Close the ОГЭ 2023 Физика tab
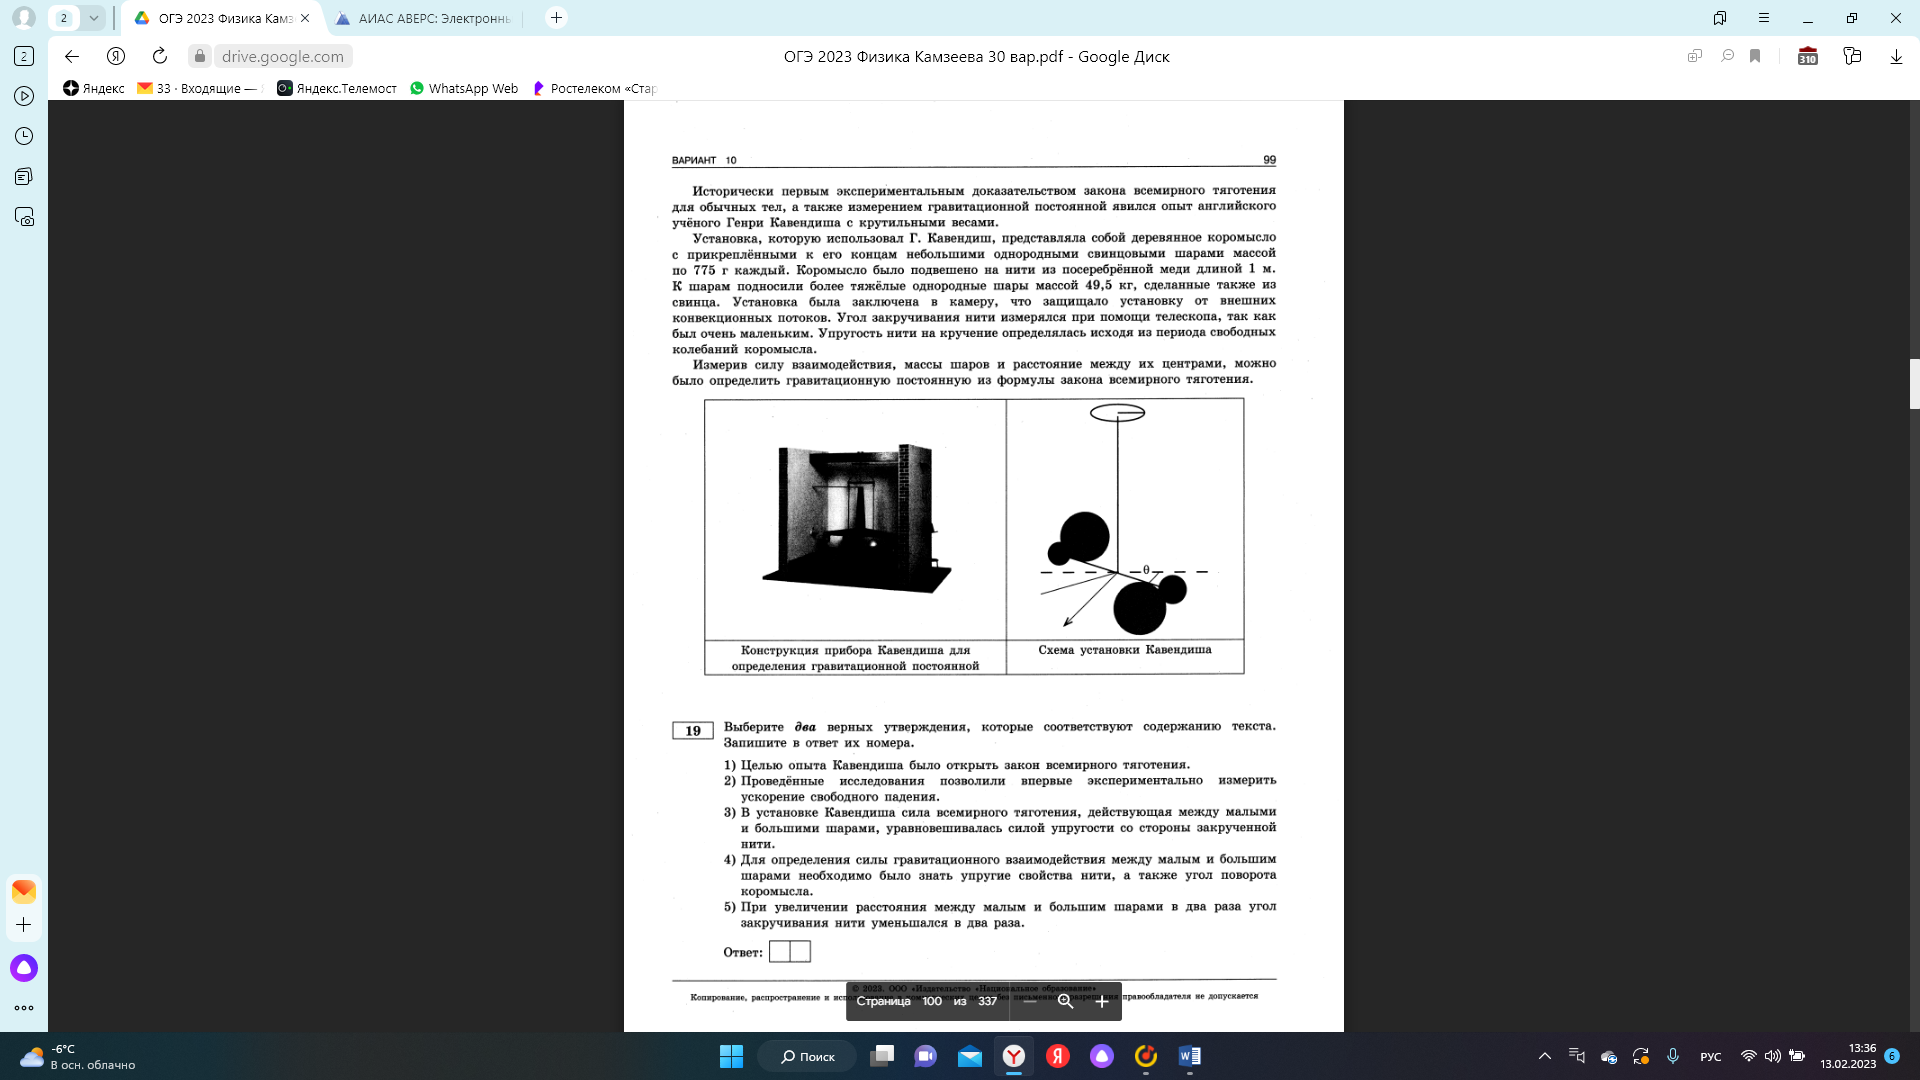Image resolution: width=1920 pixels, height=1080 pixels. tap(305, 18)
